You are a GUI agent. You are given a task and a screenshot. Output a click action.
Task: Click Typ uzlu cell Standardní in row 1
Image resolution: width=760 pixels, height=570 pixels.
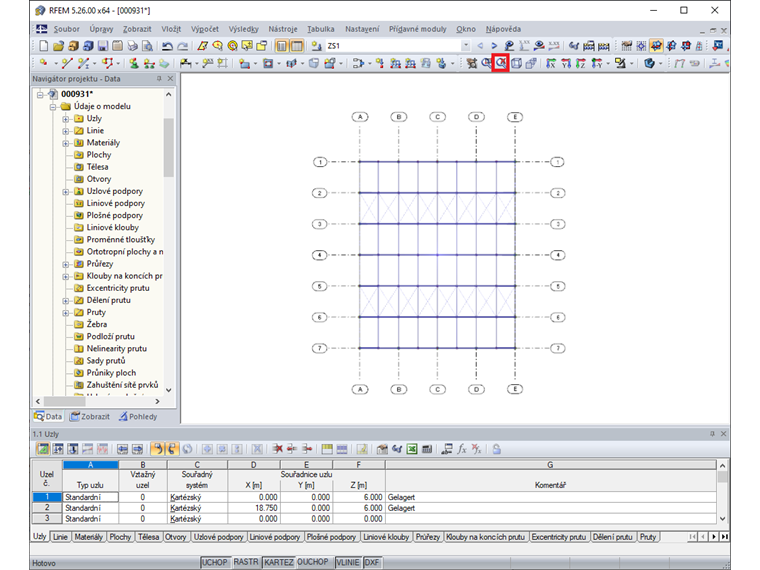tap(91, 497)
